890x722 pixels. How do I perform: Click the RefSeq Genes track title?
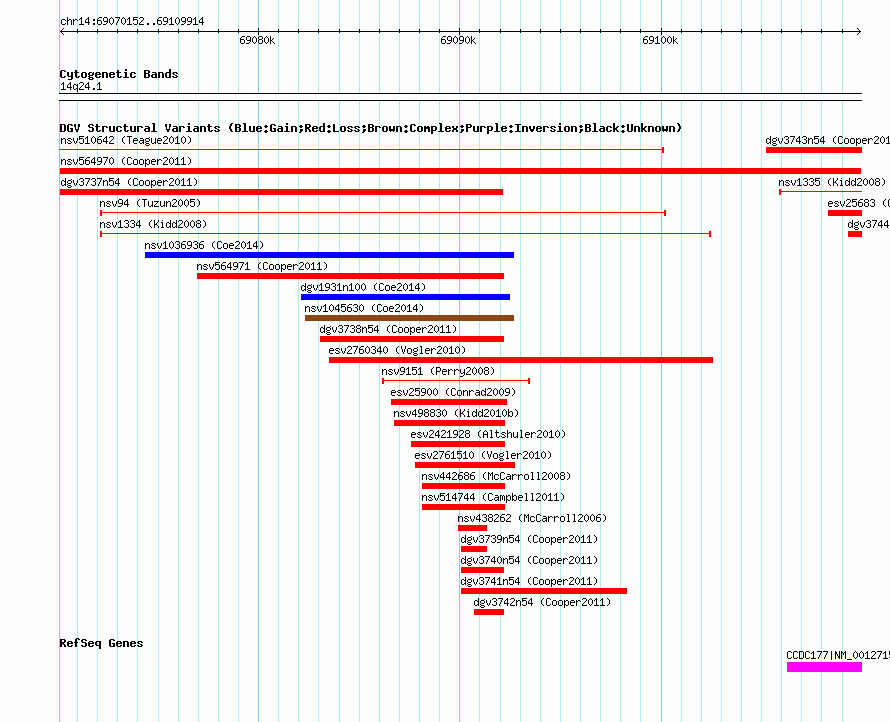click(x=102, y=643)
